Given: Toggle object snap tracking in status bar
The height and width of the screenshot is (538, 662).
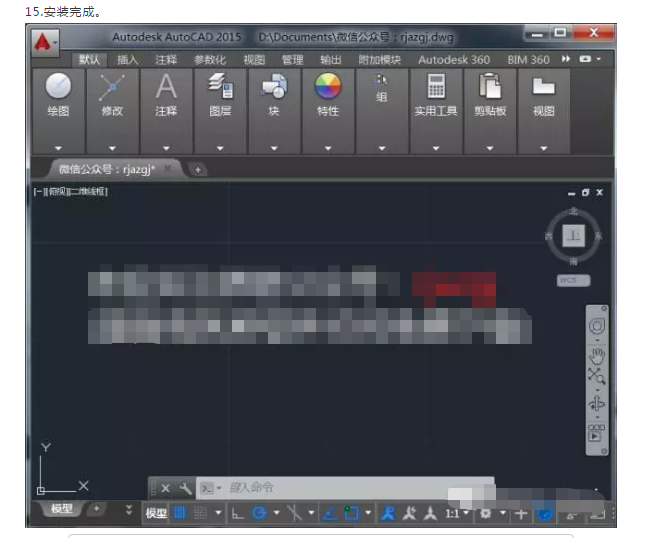Looking at the screenshot, I should pyautogui.click(x=329, y=513).
